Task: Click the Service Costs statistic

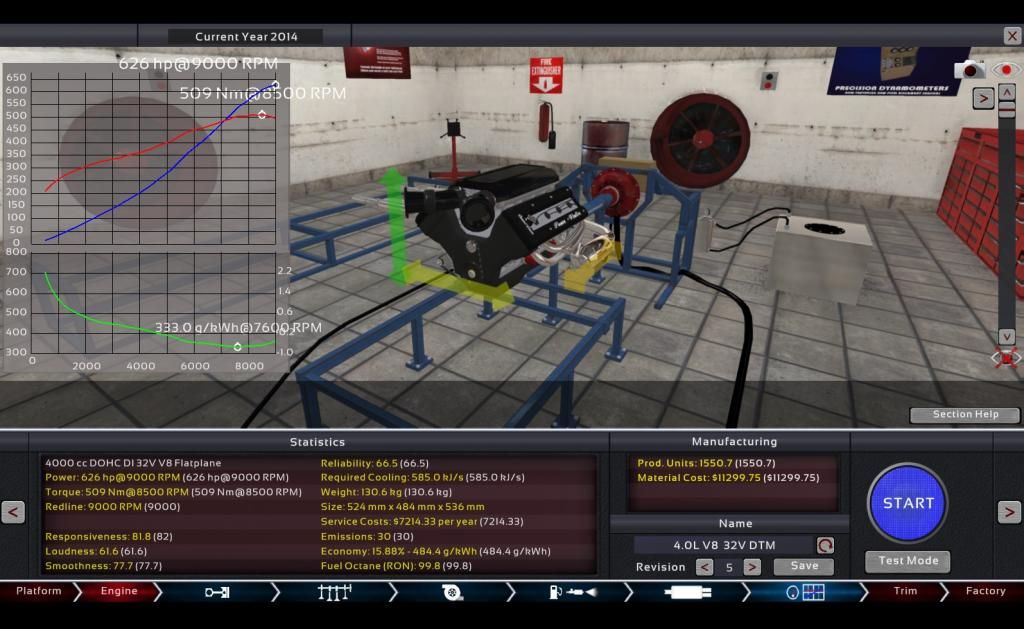Action: click(x=421, y=521)
